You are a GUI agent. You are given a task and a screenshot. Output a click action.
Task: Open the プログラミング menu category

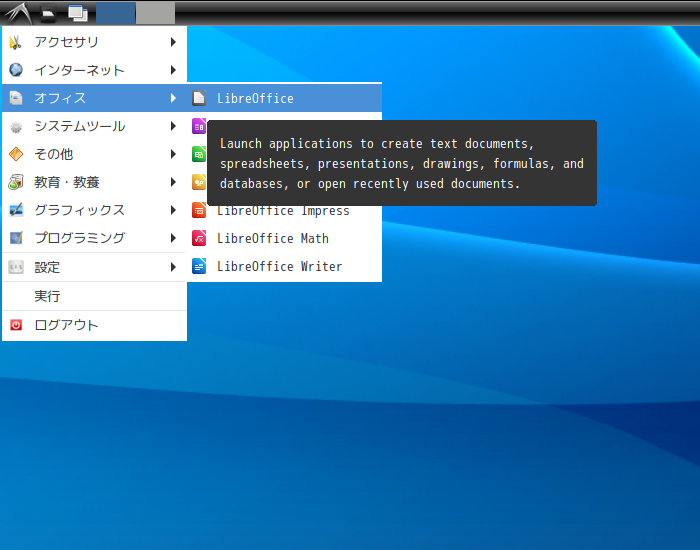[80, 238]
